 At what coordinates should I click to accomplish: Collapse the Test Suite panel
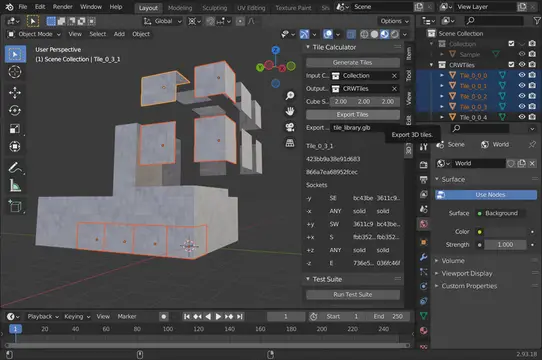coord(308,279)
